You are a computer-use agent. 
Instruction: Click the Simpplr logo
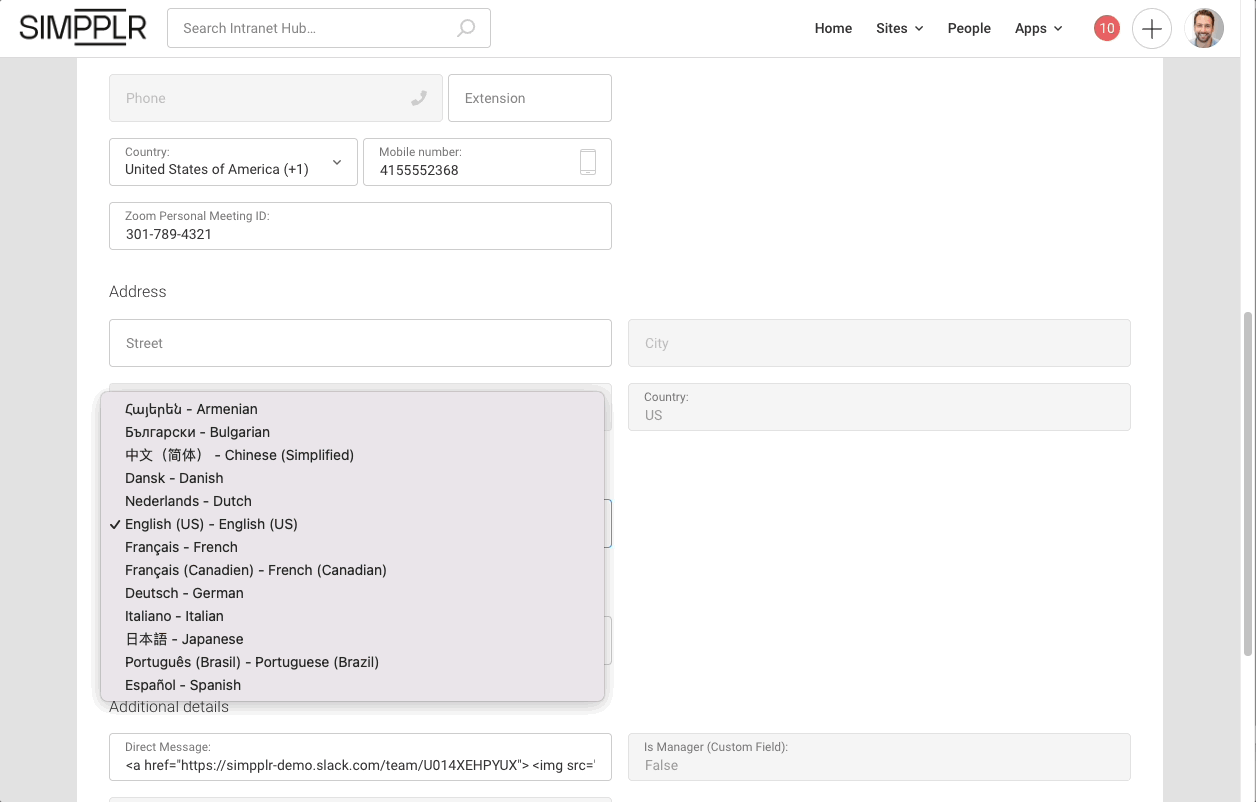pyautogui.click(x=83, y=28)
